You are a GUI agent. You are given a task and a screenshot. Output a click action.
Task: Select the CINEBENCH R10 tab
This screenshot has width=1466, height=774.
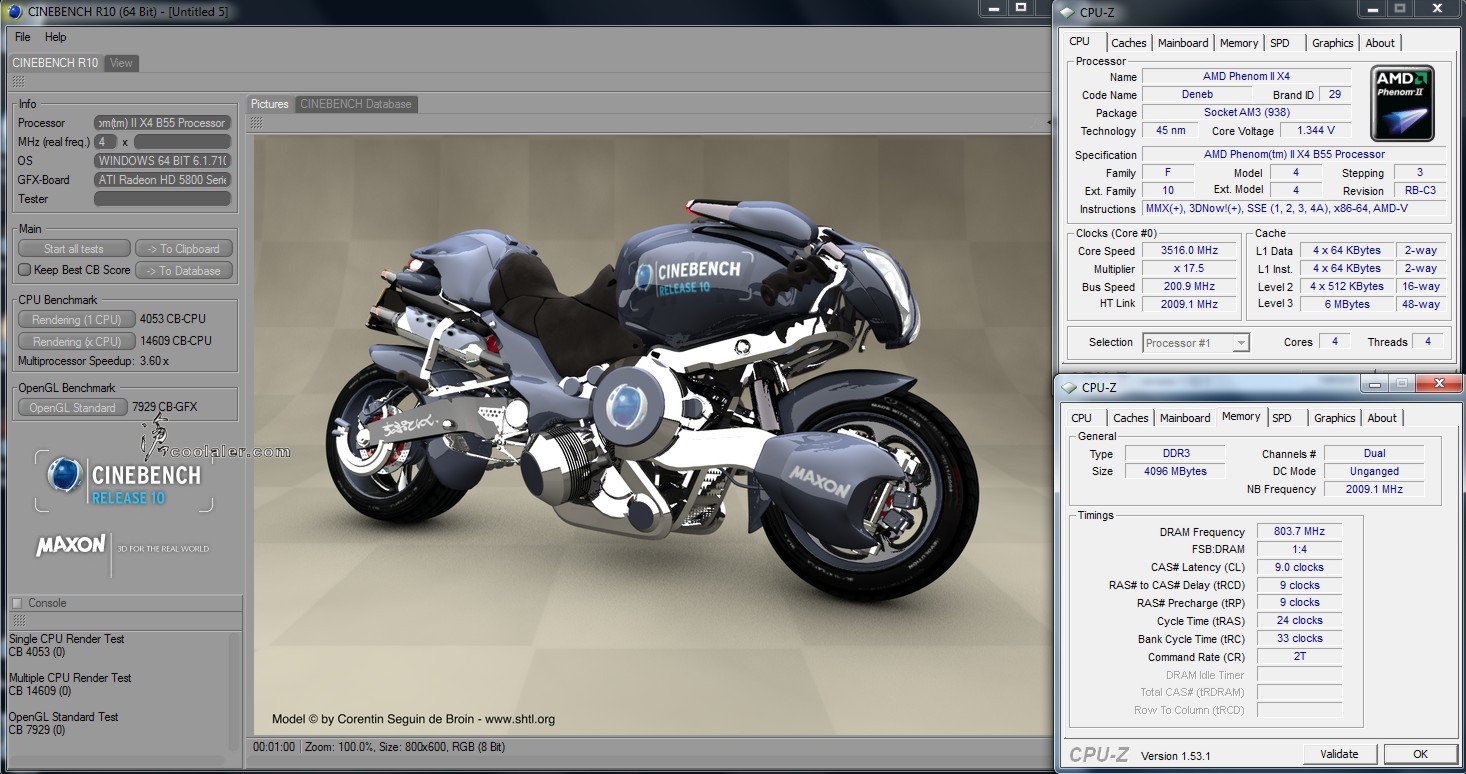click(x=55, y=63)
